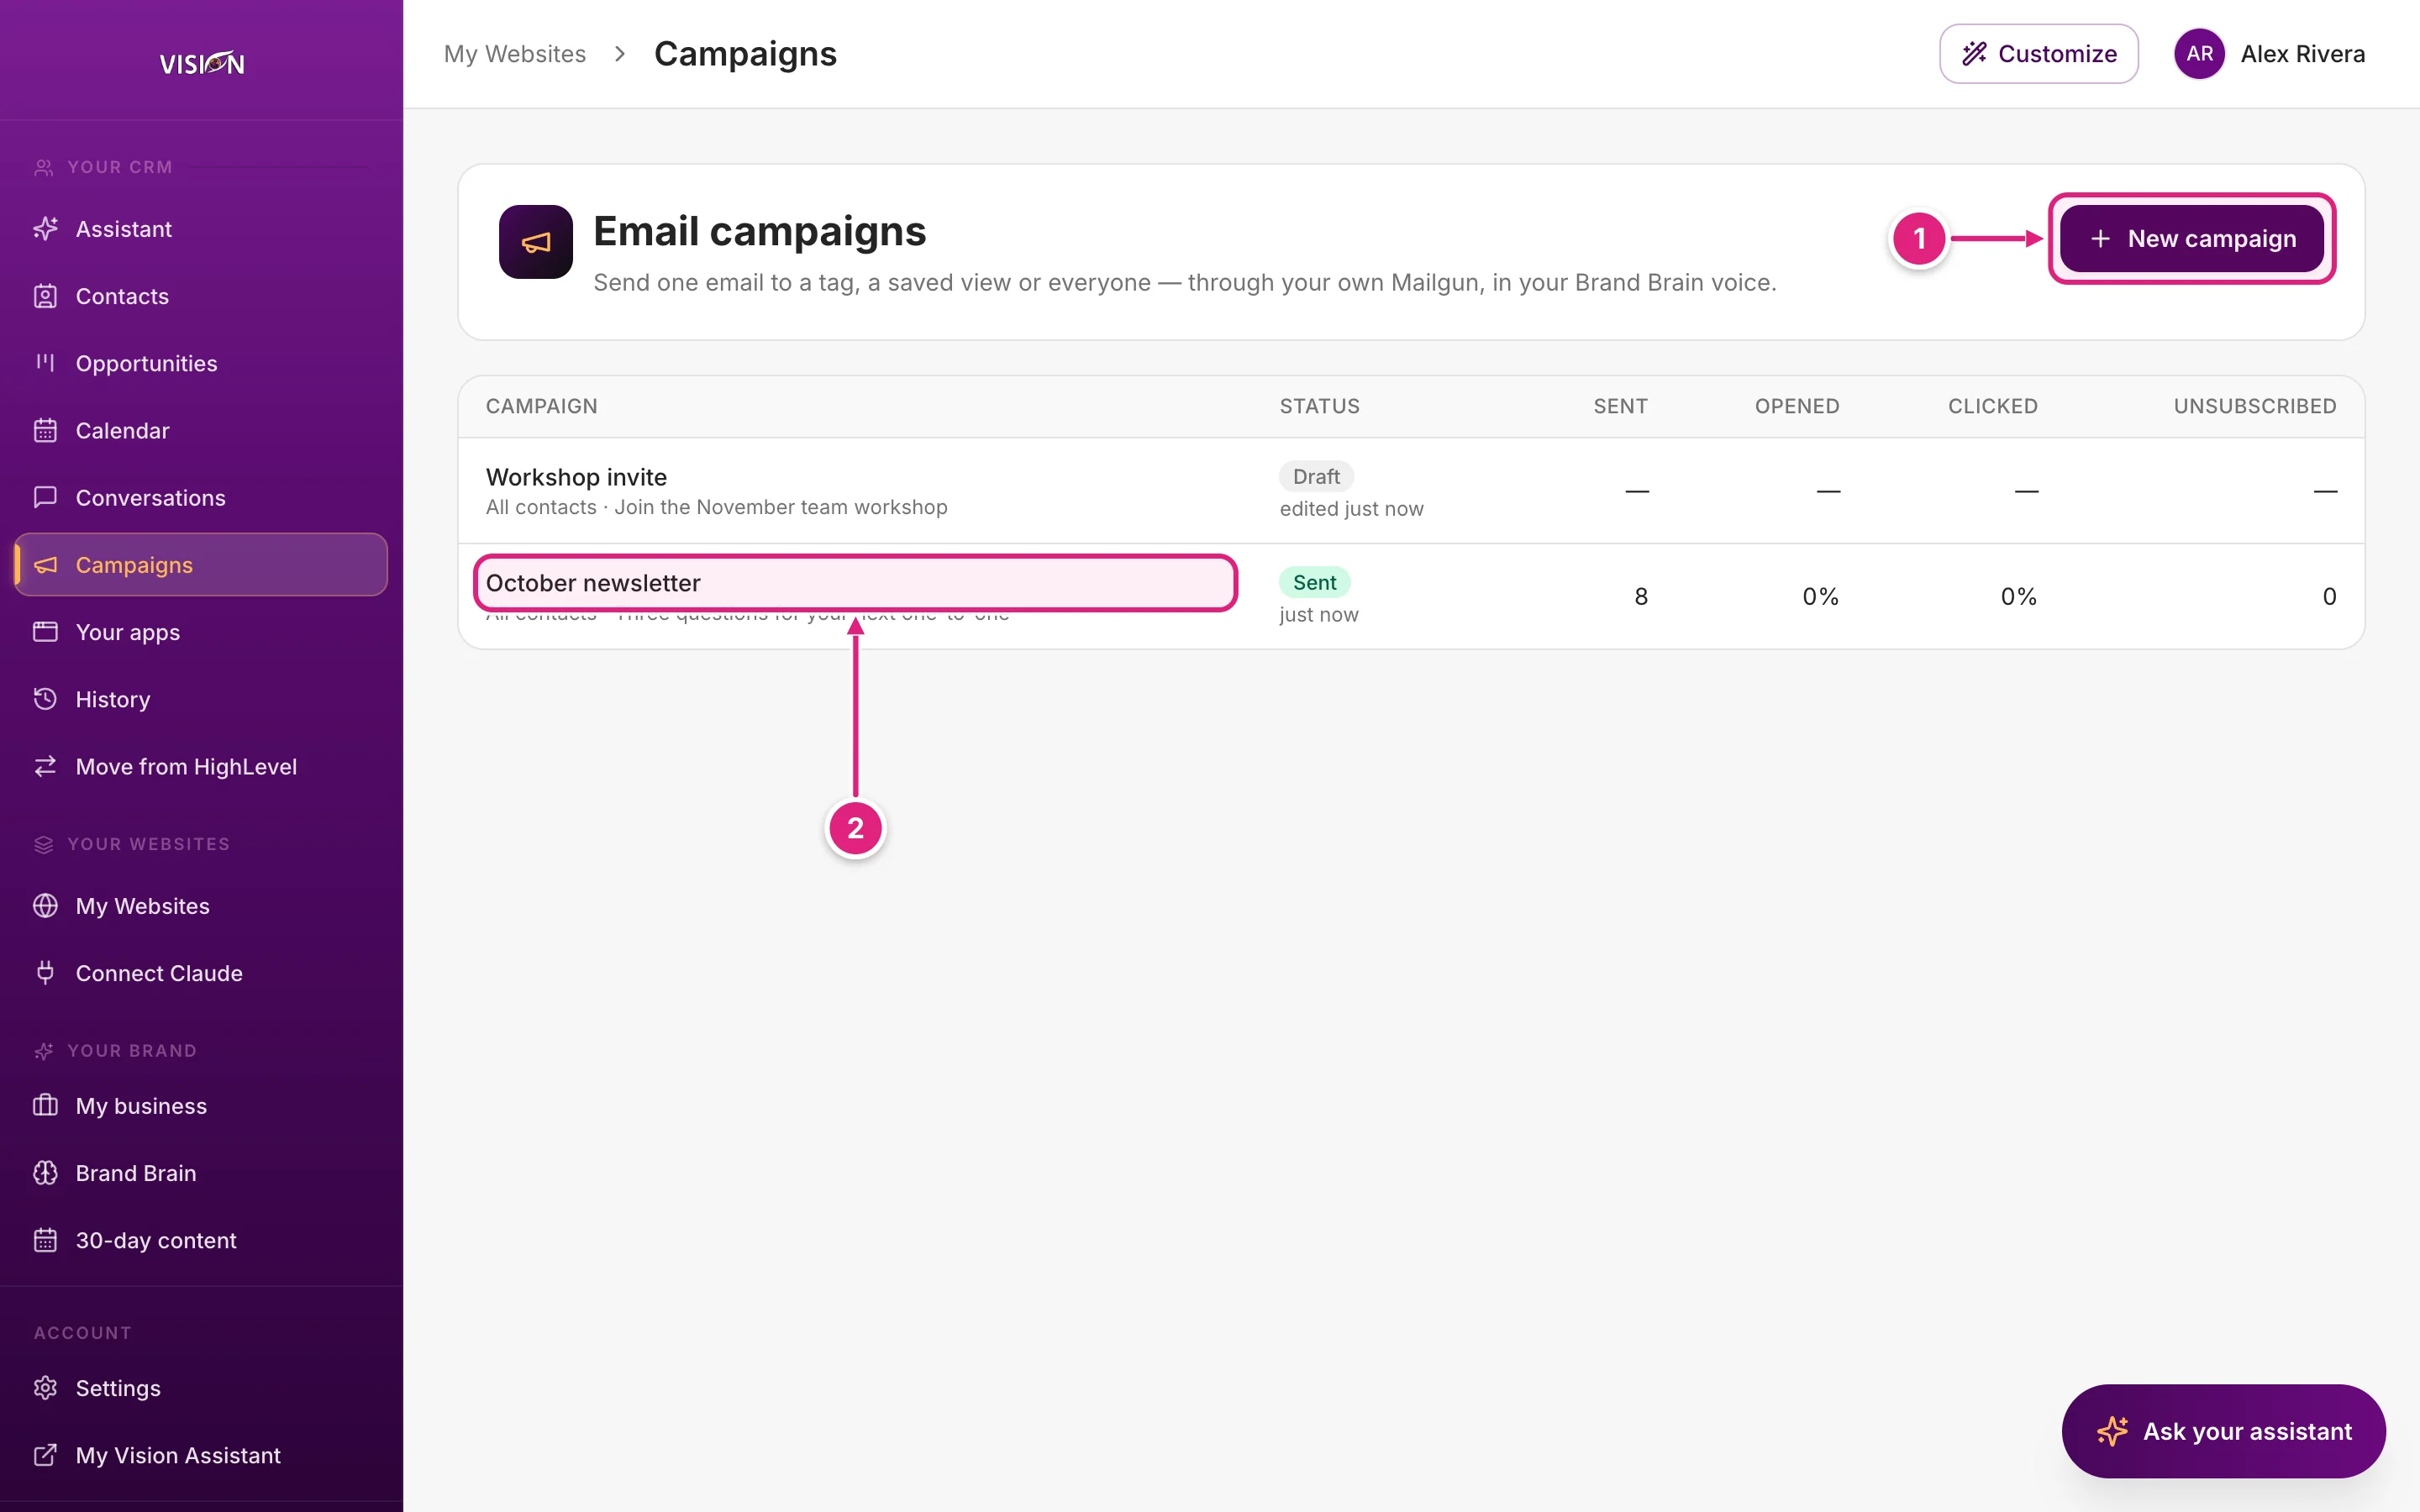Click the CLICKED column header

(x=1992, y=406)
